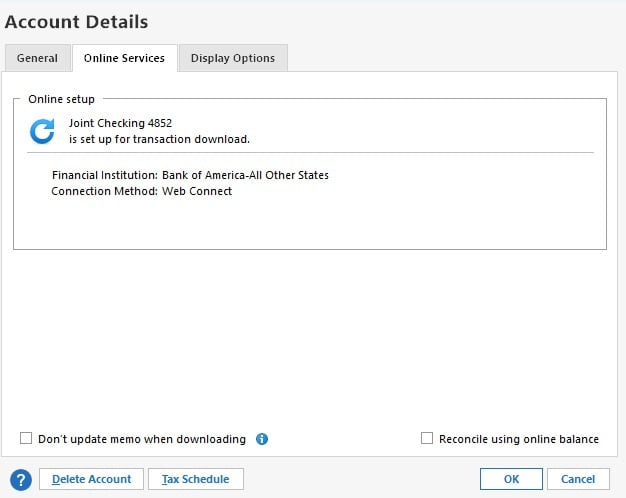Toggle Reconcile using online balance checkbox

click(427, 439)
